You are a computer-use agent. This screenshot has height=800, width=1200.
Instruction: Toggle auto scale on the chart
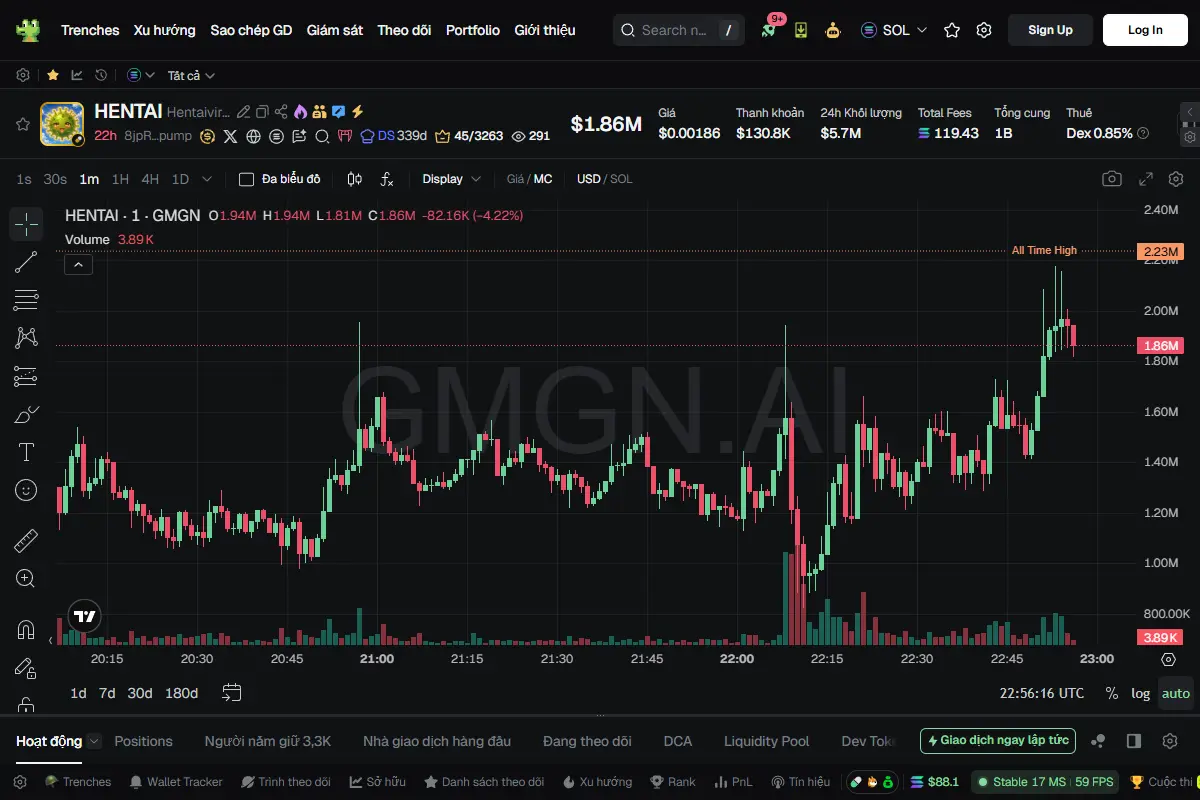1176,693
